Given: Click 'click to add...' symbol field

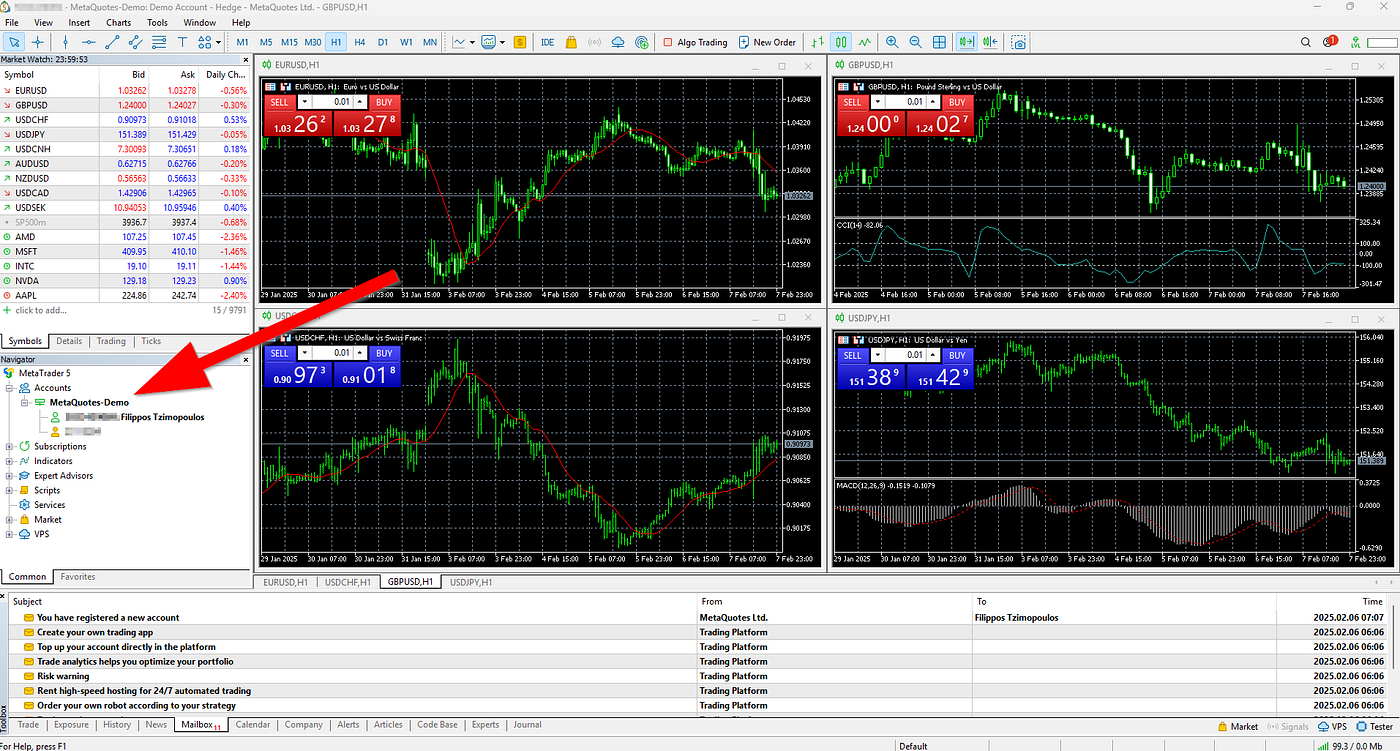Looking at the screenshot, I should [x=39, y=310].
